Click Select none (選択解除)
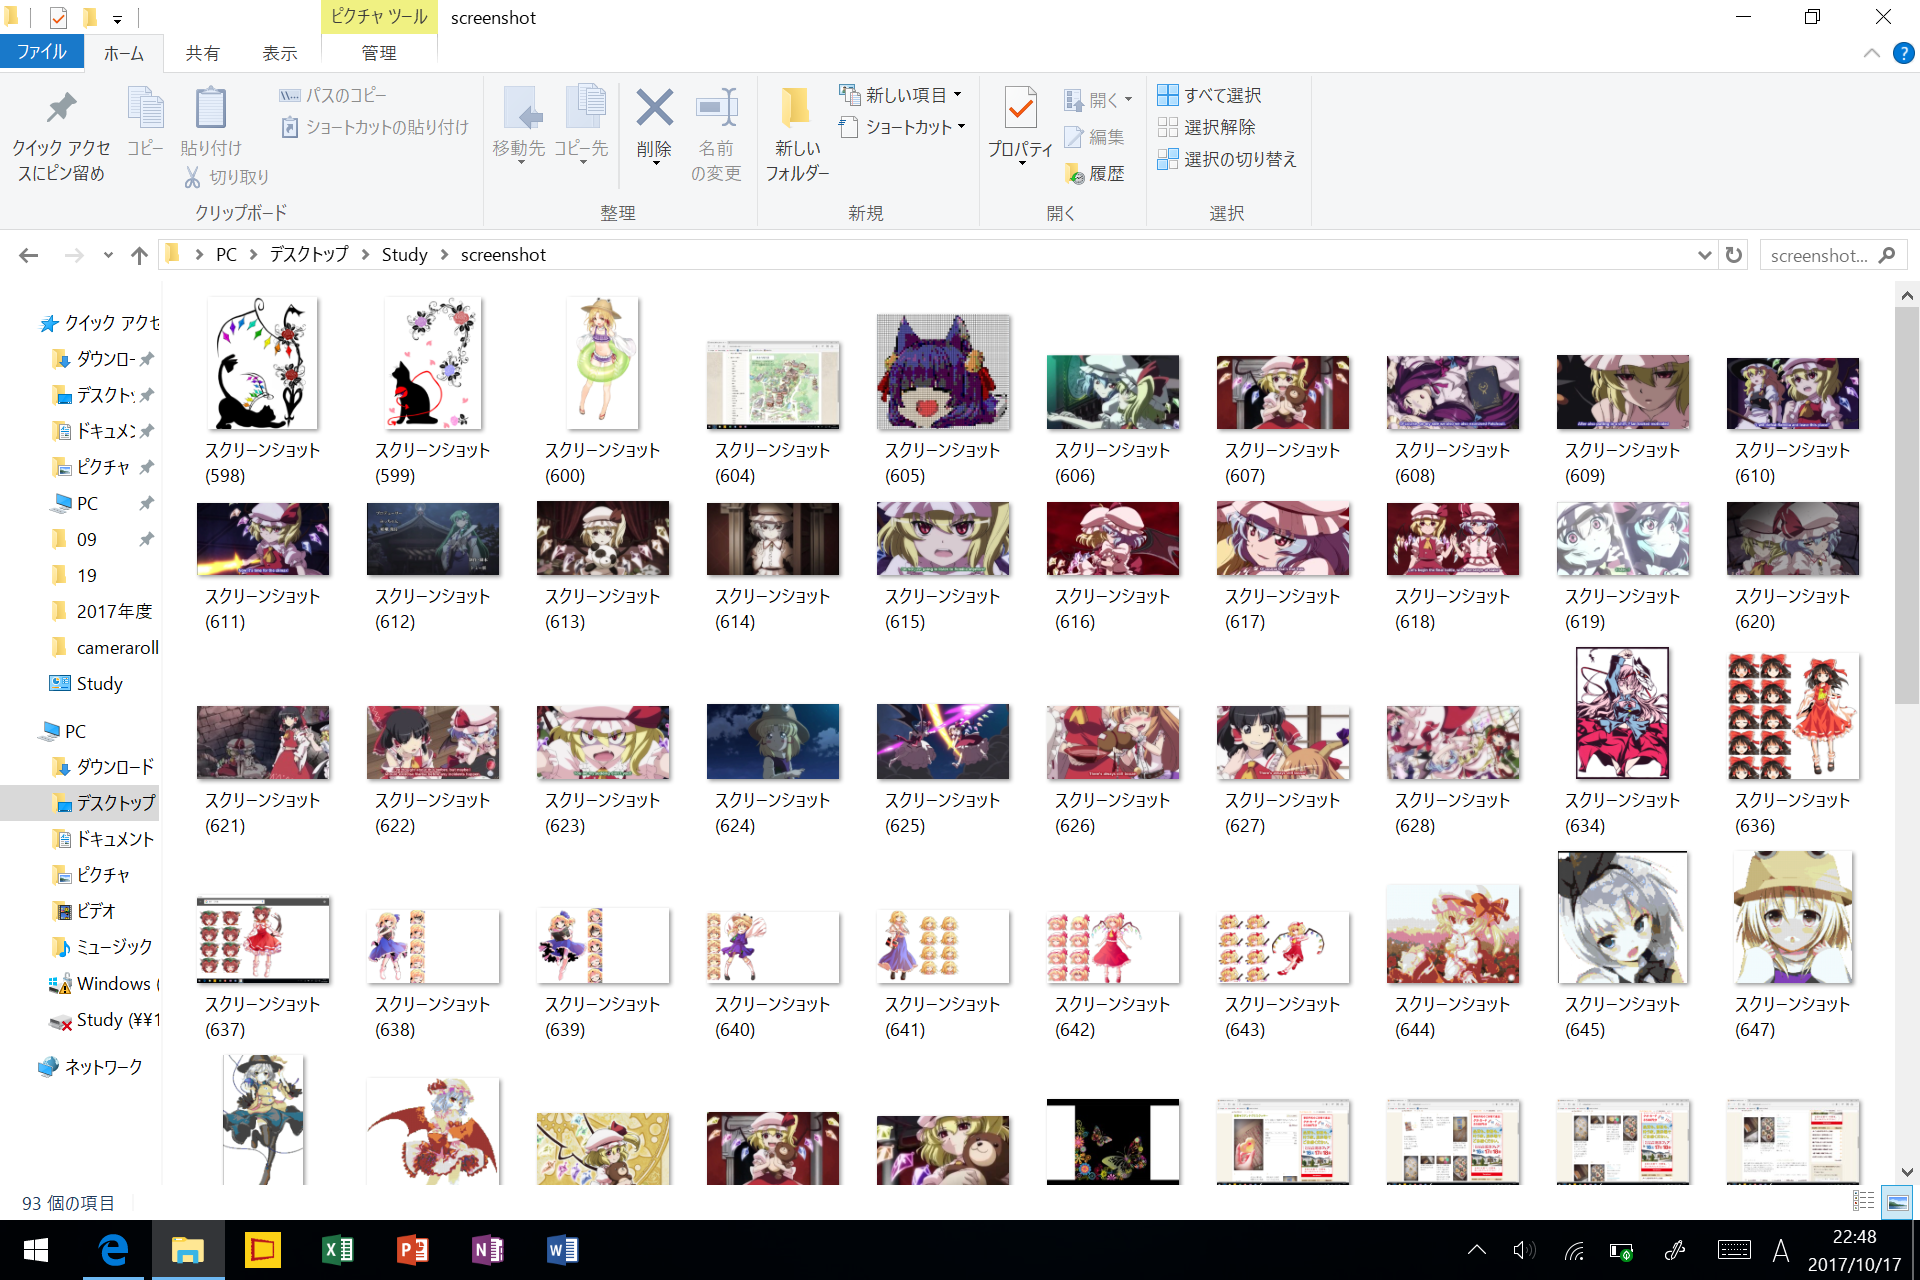 (1206, 127)
